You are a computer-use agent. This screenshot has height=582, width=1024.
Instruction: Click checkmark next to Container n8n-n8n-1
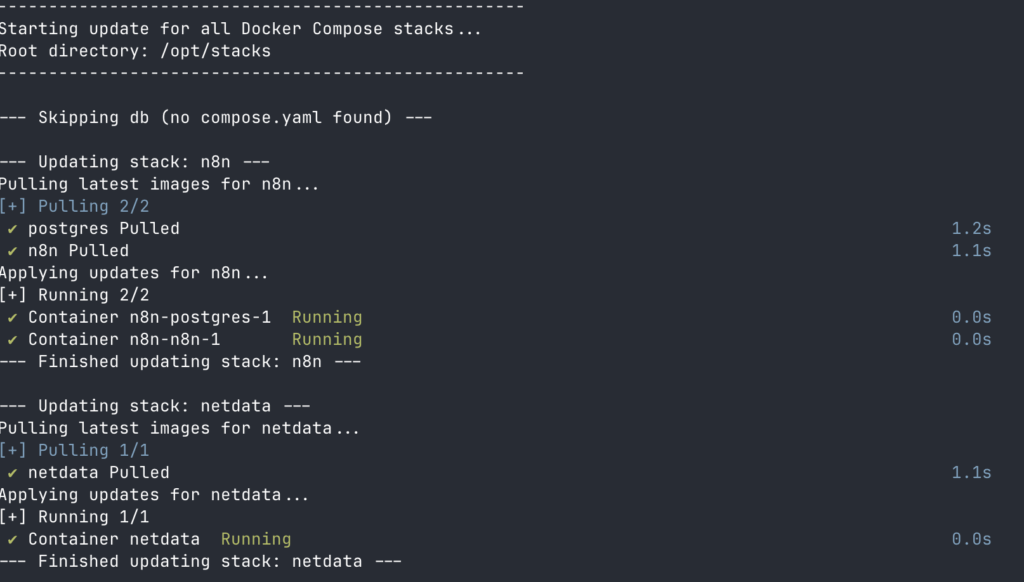[12, 340]
